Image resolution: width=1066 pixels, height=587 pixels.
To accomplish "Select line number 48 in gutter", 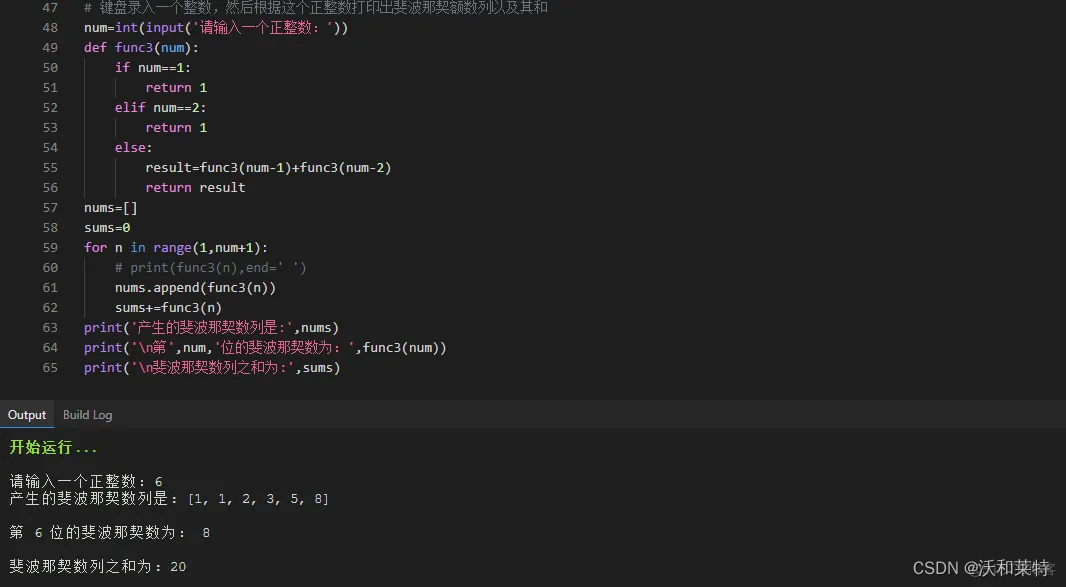I will pyautogui.click(x=50, y=28).
